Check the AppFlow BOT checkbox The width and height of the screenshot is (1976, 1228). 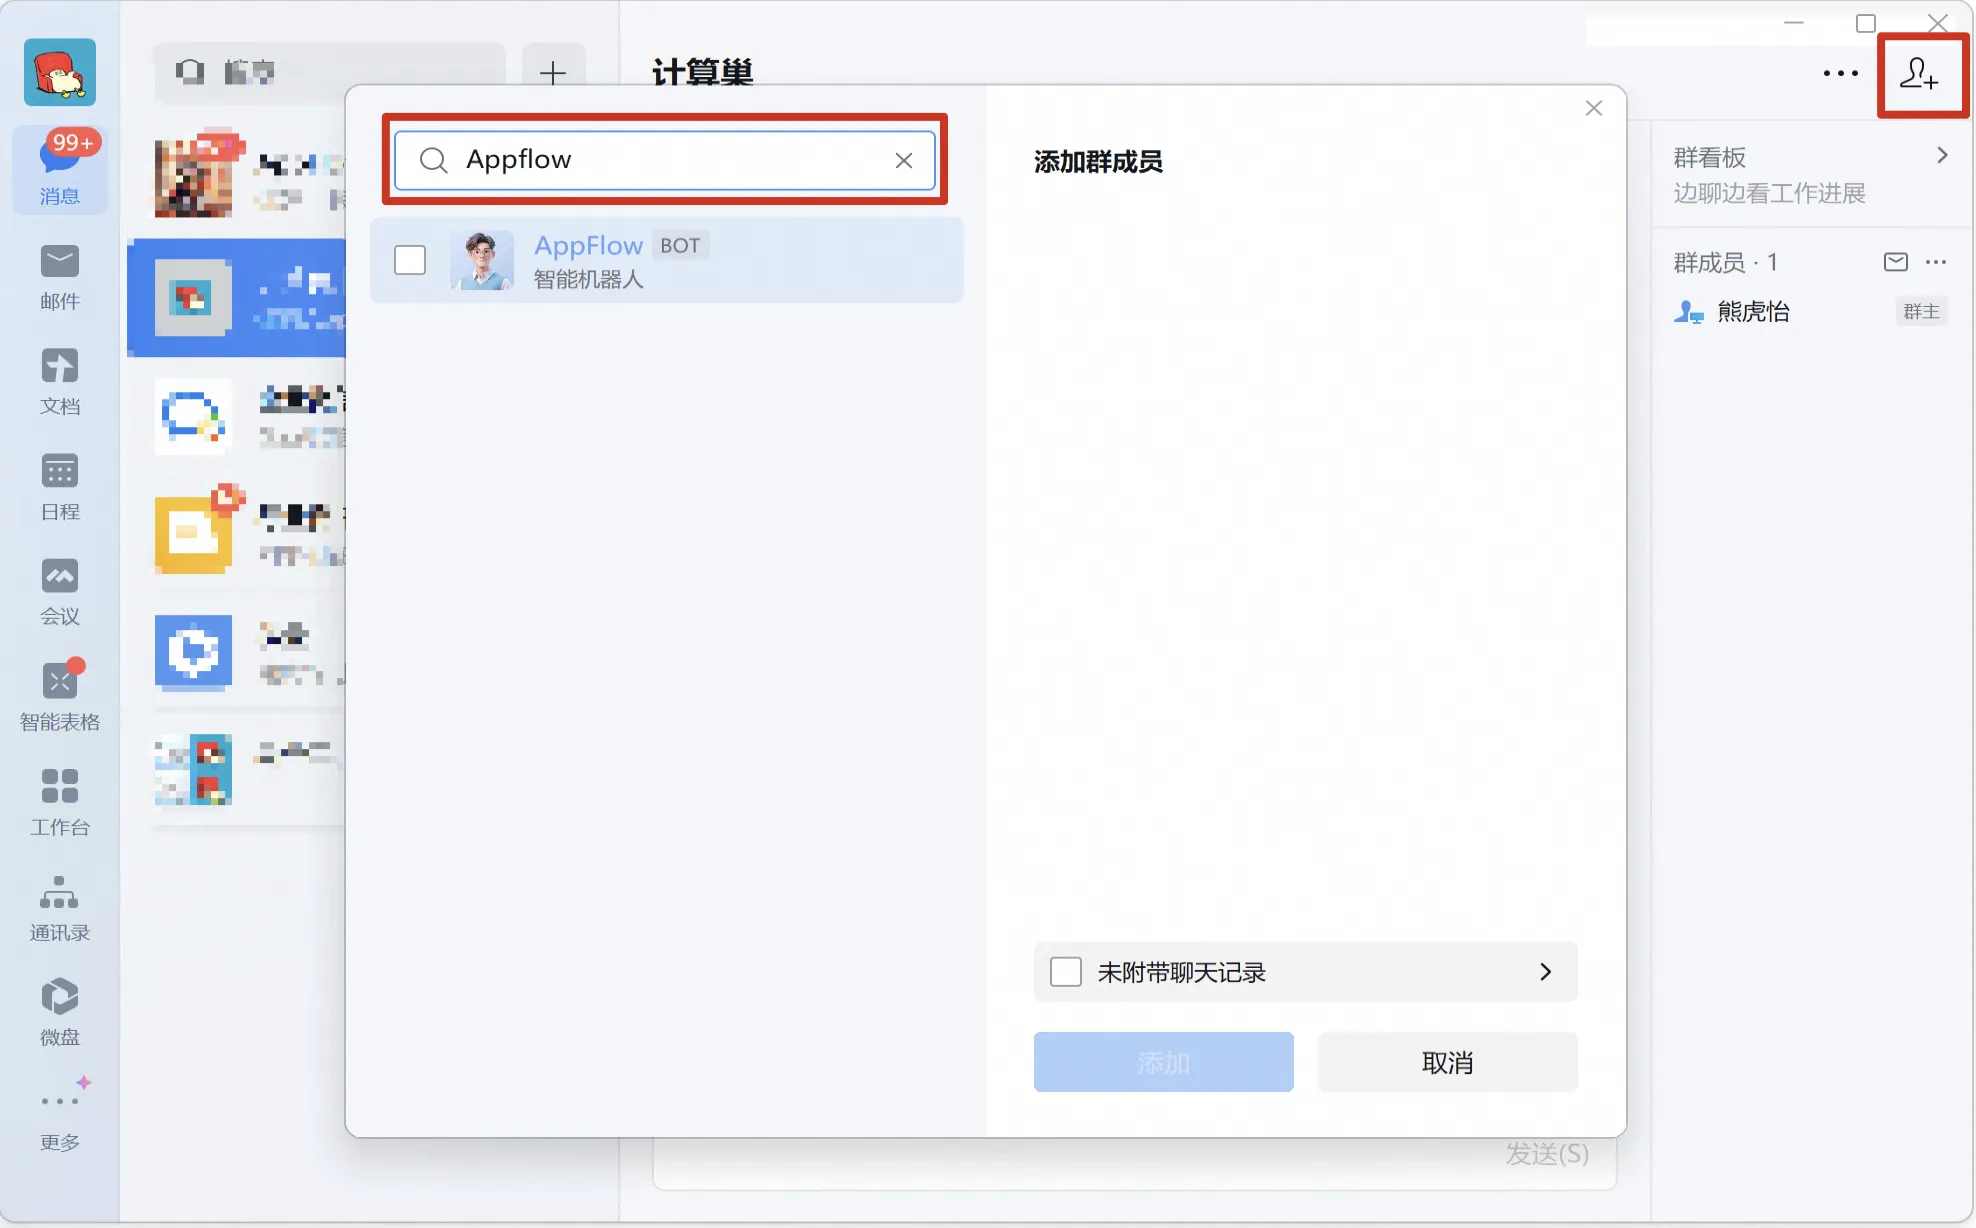(x=410, y=260)
